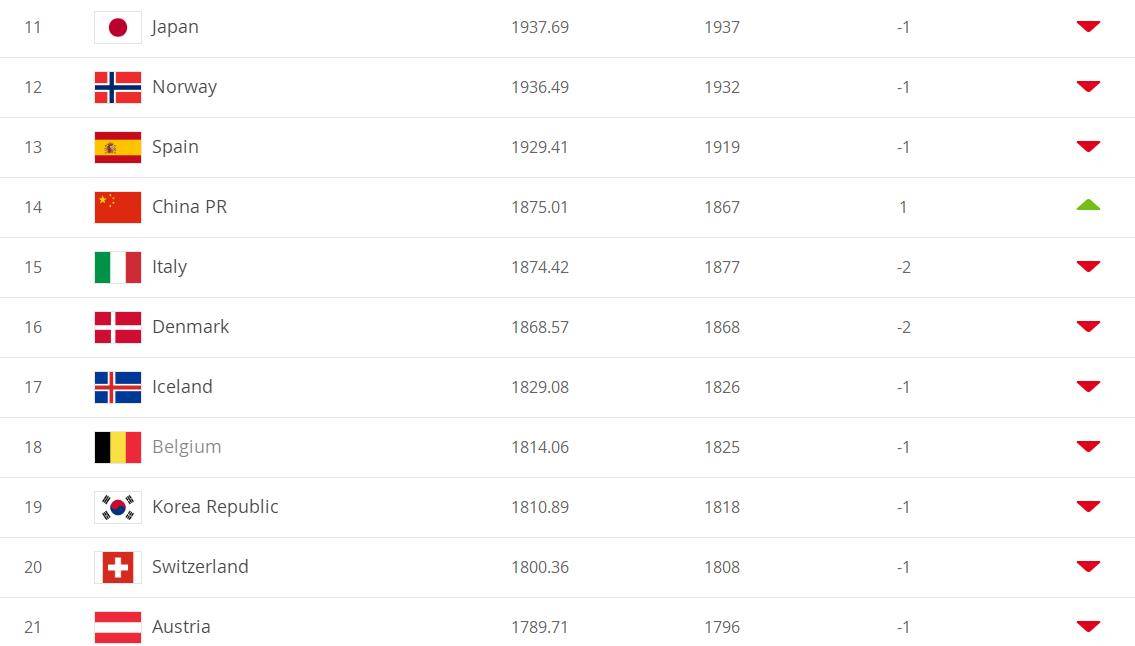
Task: Click Italy's total points 1874.42
Action: pyautogui.click(x=540, y=267)
